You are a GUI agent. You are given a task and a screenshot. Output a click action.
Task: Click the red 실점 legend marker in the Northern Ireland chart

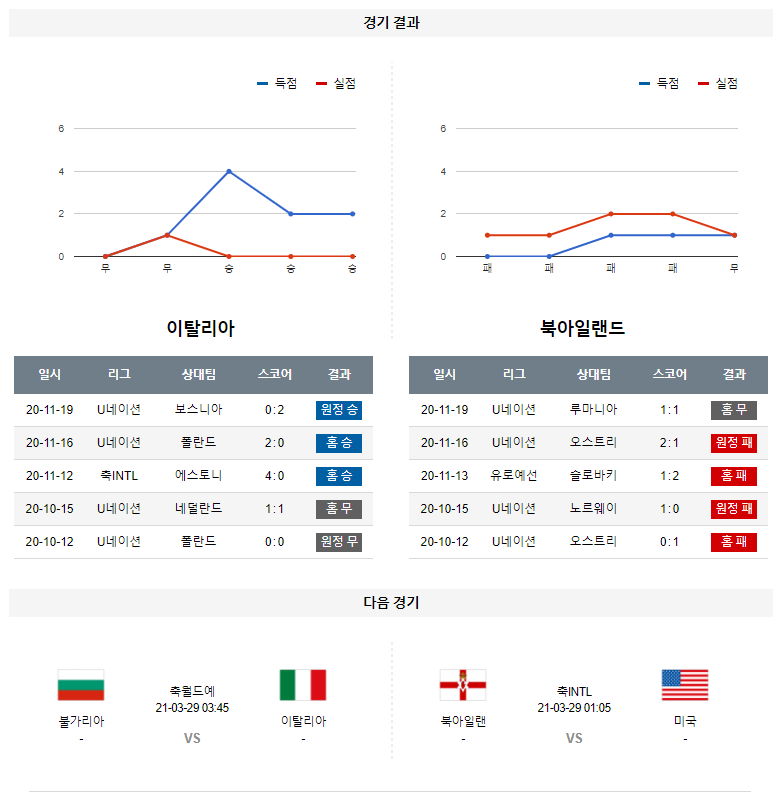click(x=703, y=84)
